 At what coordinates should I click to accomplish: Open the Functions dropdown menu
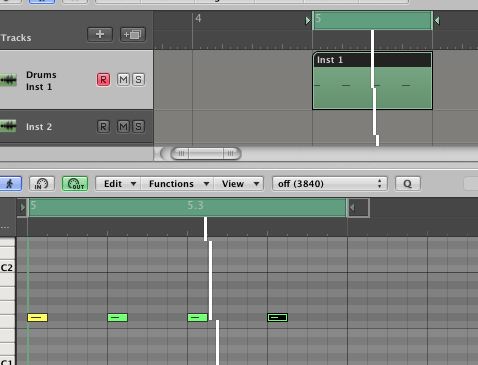click(177, 184)
